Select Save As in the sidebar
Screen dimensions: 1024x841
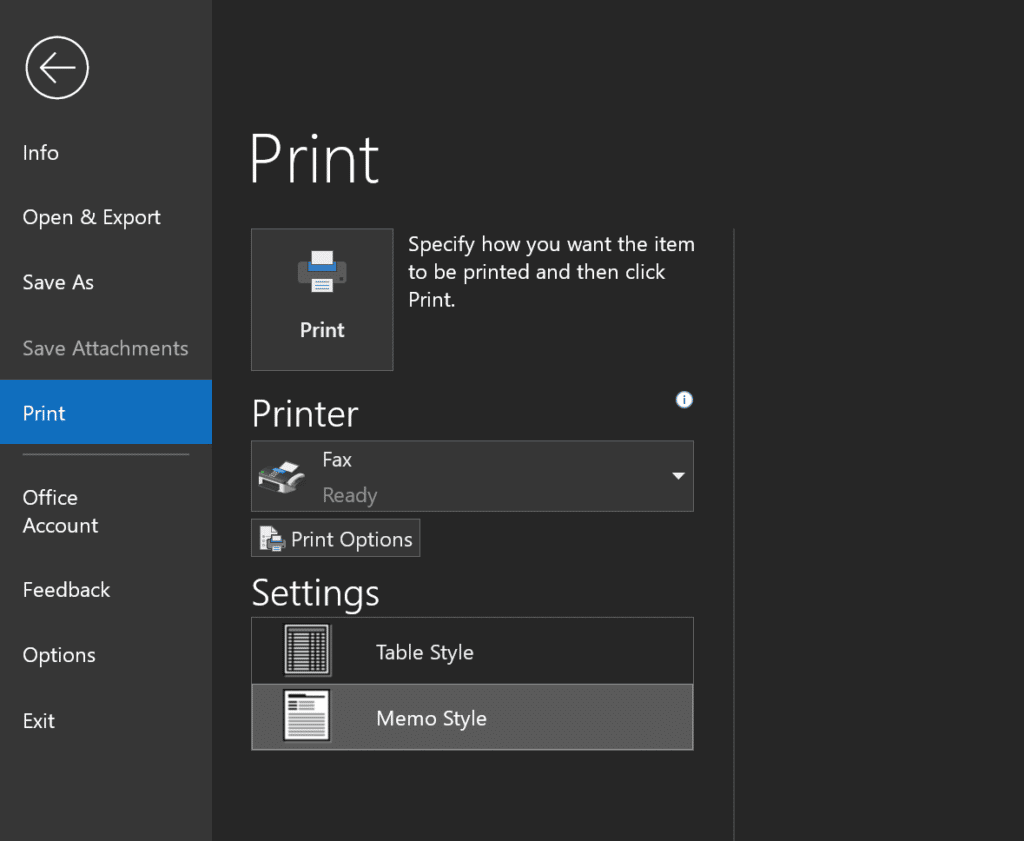pos(57,282)
